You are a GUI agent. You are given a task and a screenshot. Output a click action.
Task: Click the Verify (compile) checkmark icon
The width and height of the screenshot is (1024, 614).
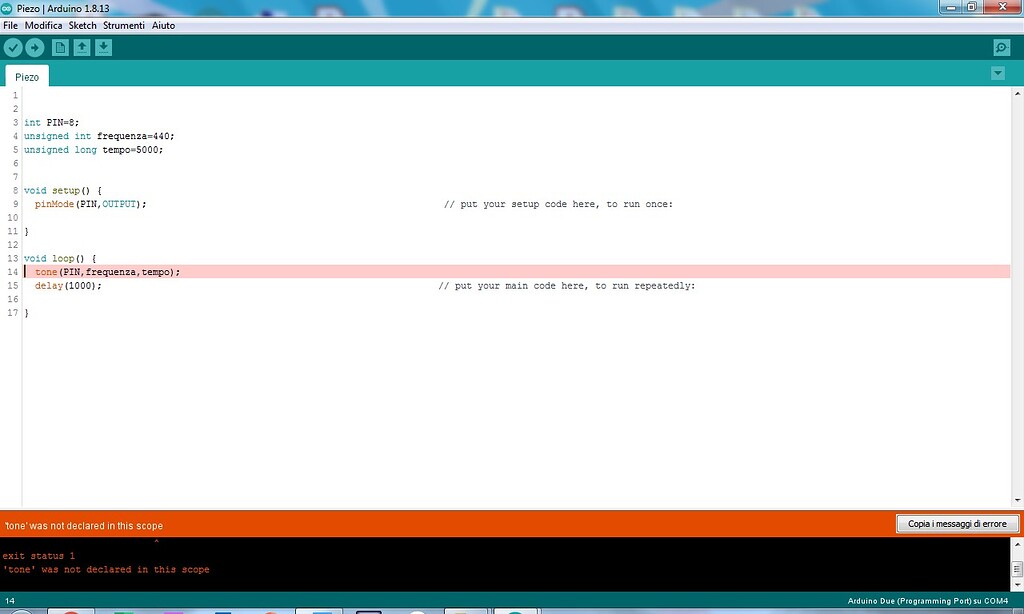[x=13, y=46]
